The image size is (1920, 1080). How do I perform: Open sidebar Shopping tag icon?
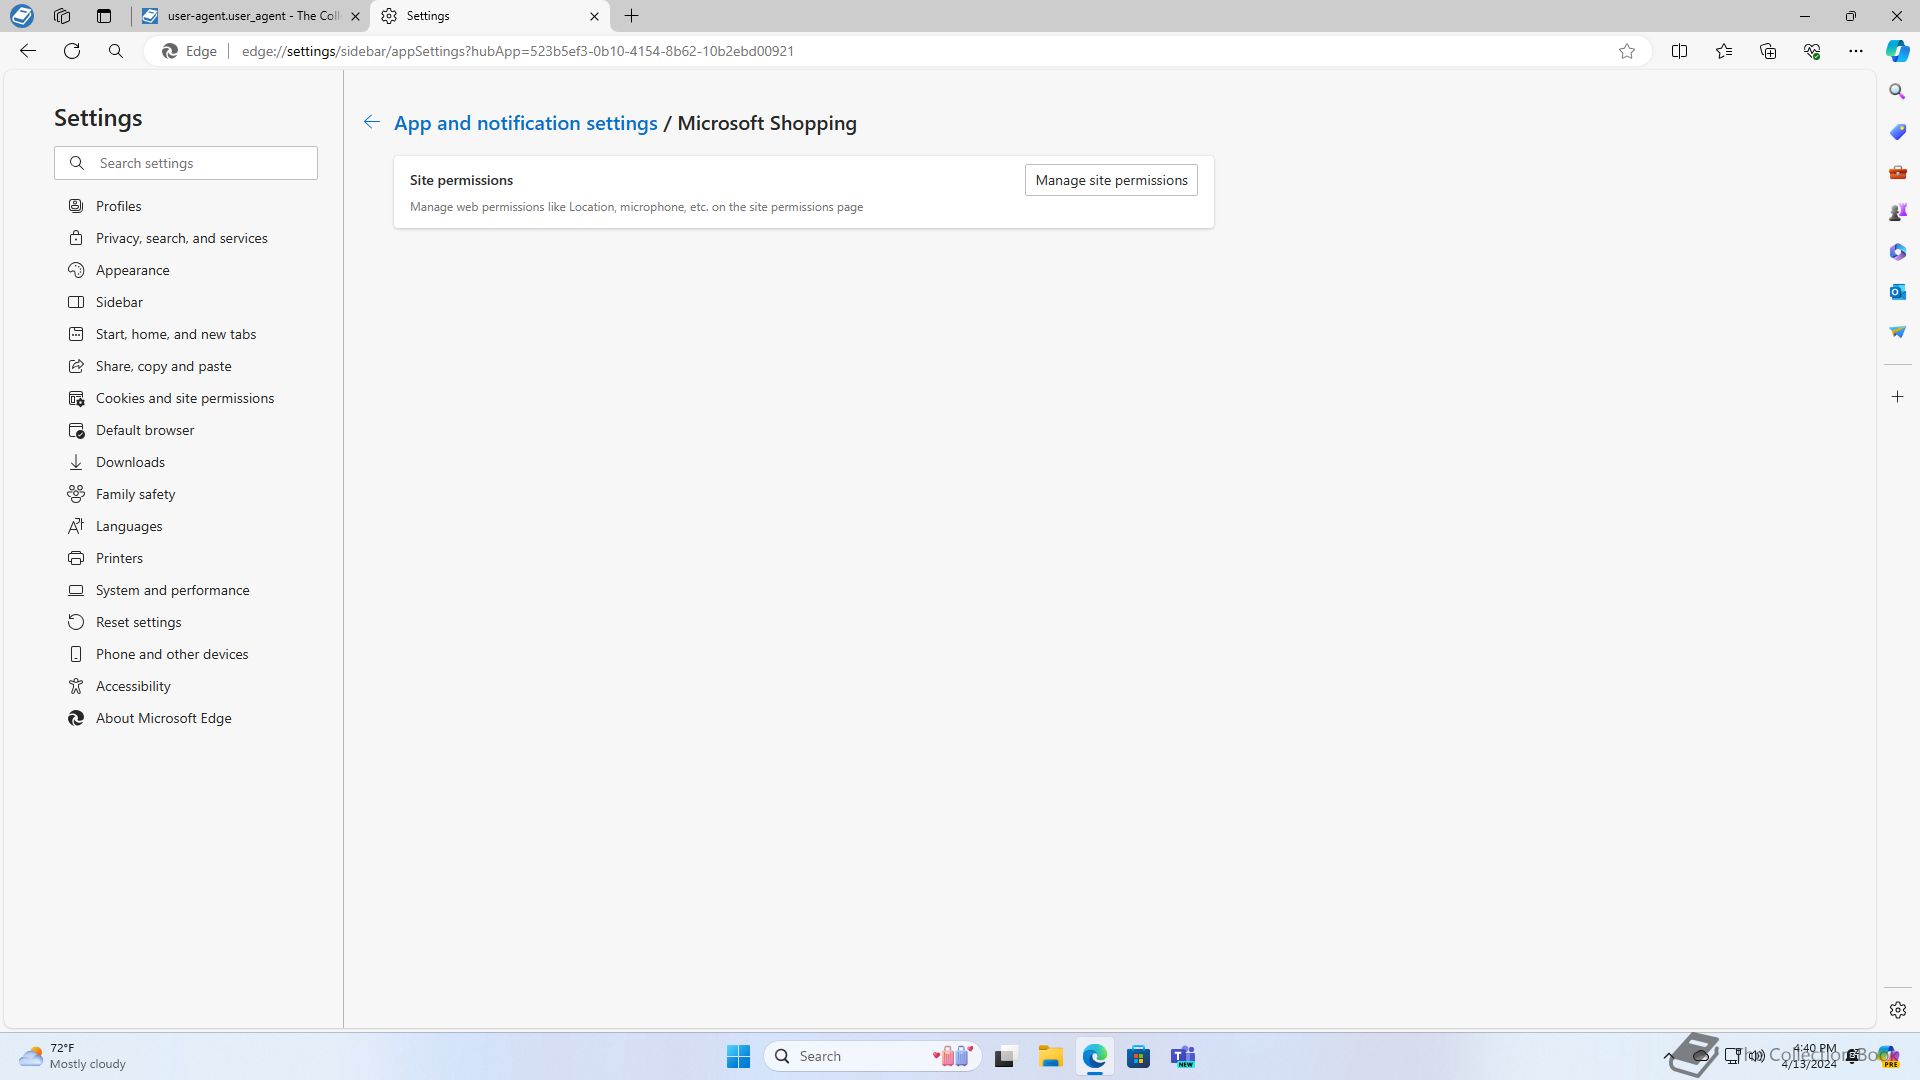(1897, 132)
